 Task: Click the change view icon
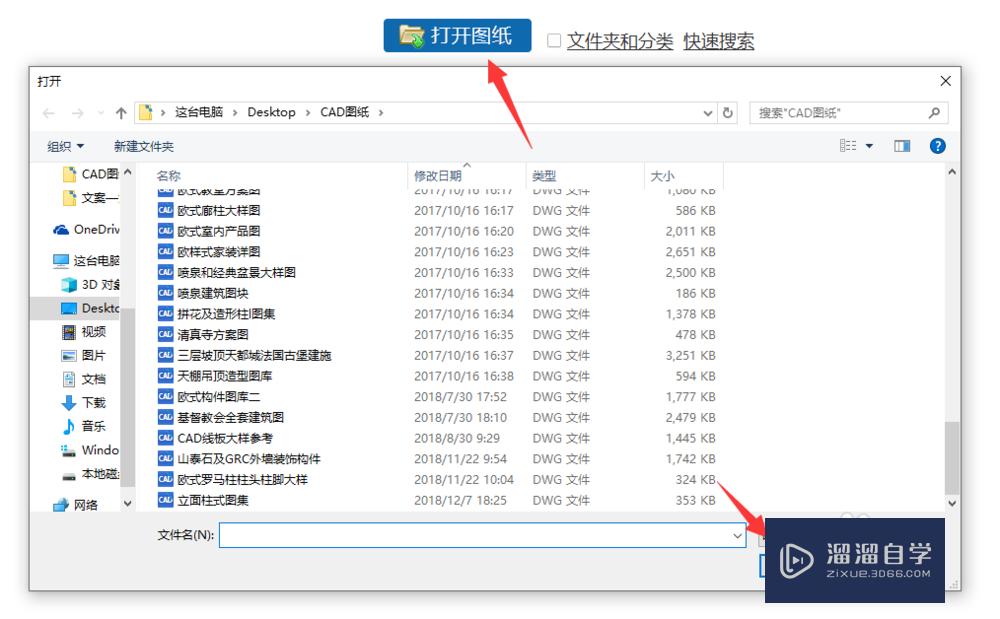coord(850,146)
